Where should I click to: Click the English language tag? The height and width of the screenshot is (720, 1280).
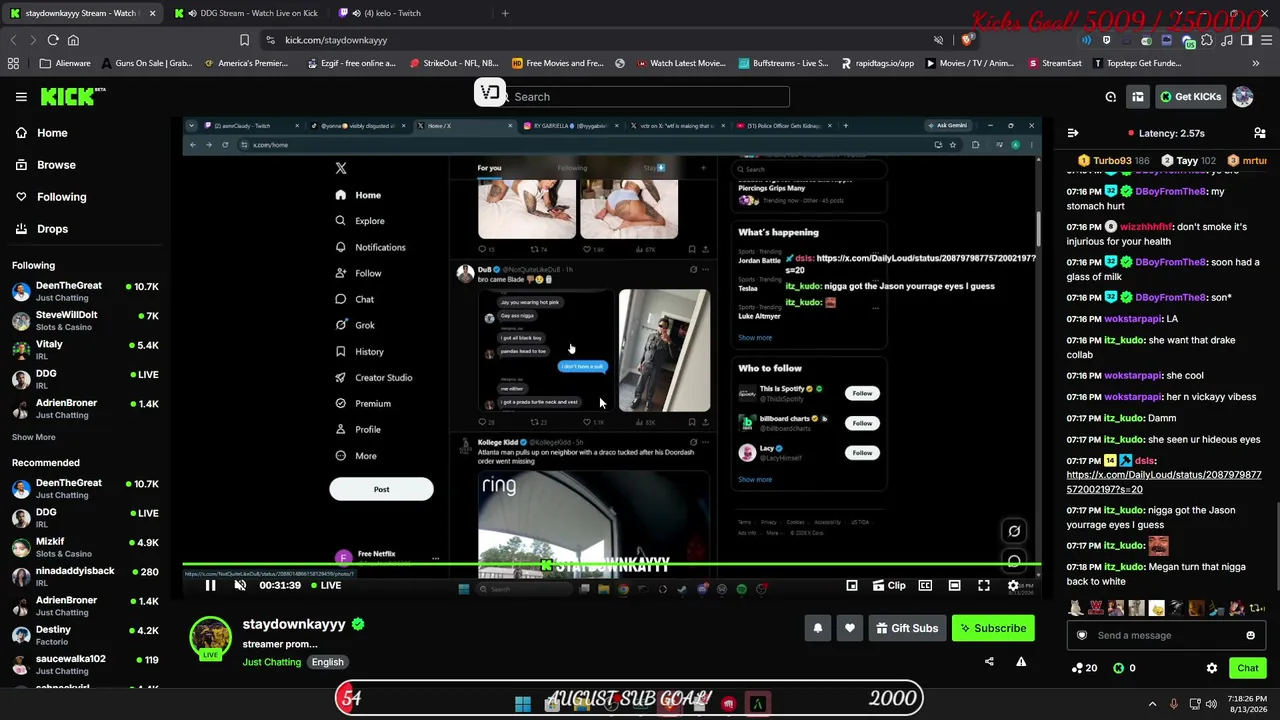327,662
